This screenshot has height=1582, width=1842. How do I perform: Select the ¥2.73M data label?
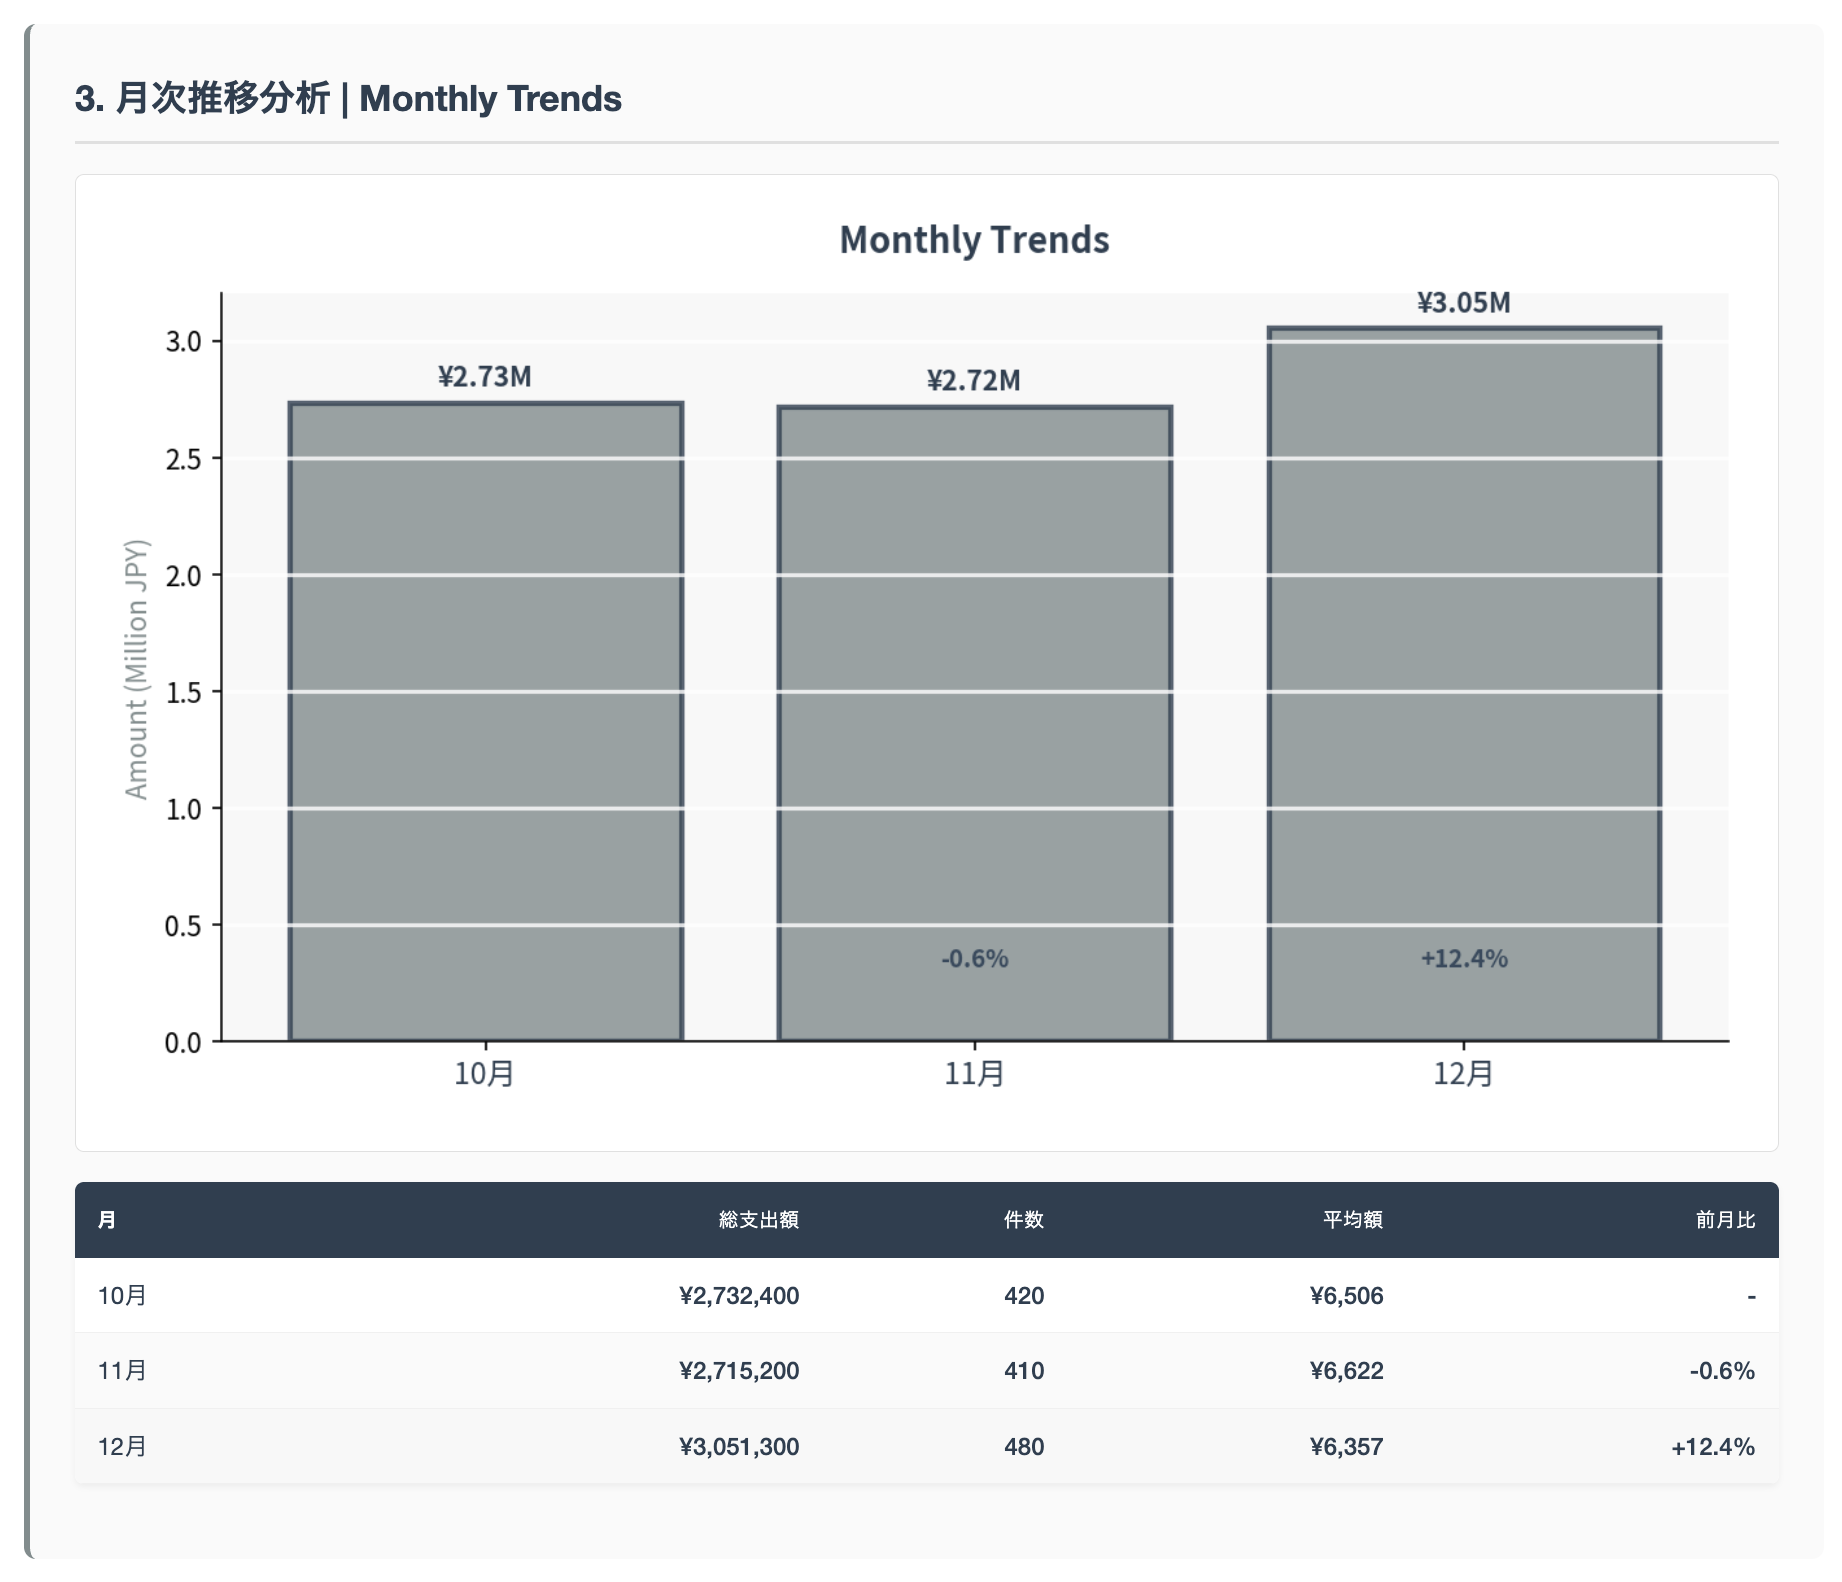(485, 377)
